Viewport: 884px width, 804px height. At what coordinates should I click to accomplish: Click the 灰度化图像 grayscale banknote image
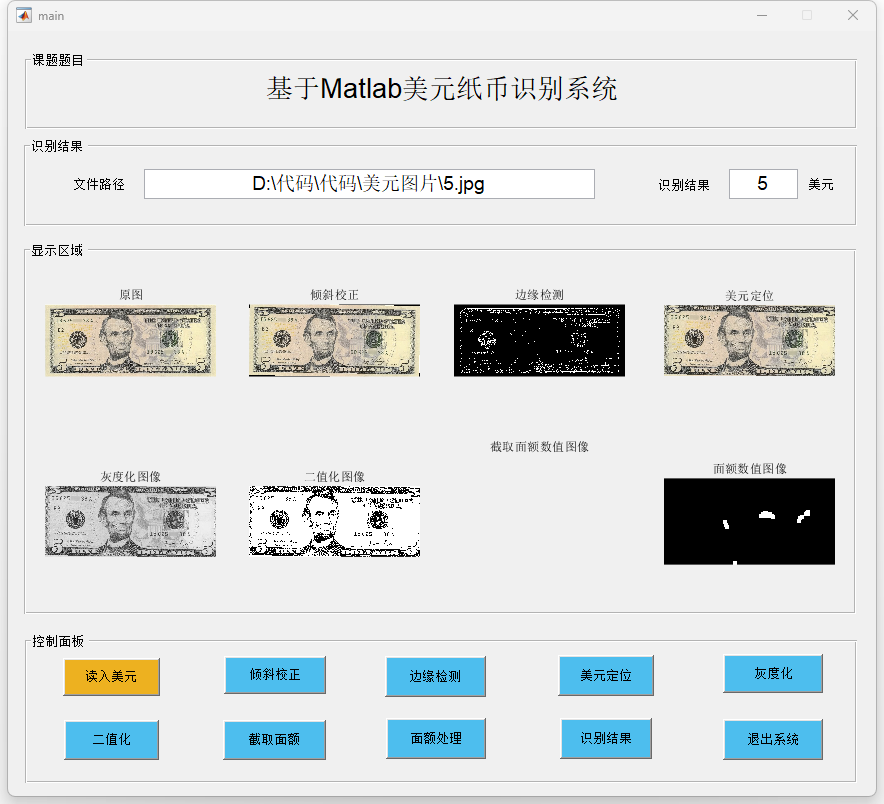(x=130, y=522)
